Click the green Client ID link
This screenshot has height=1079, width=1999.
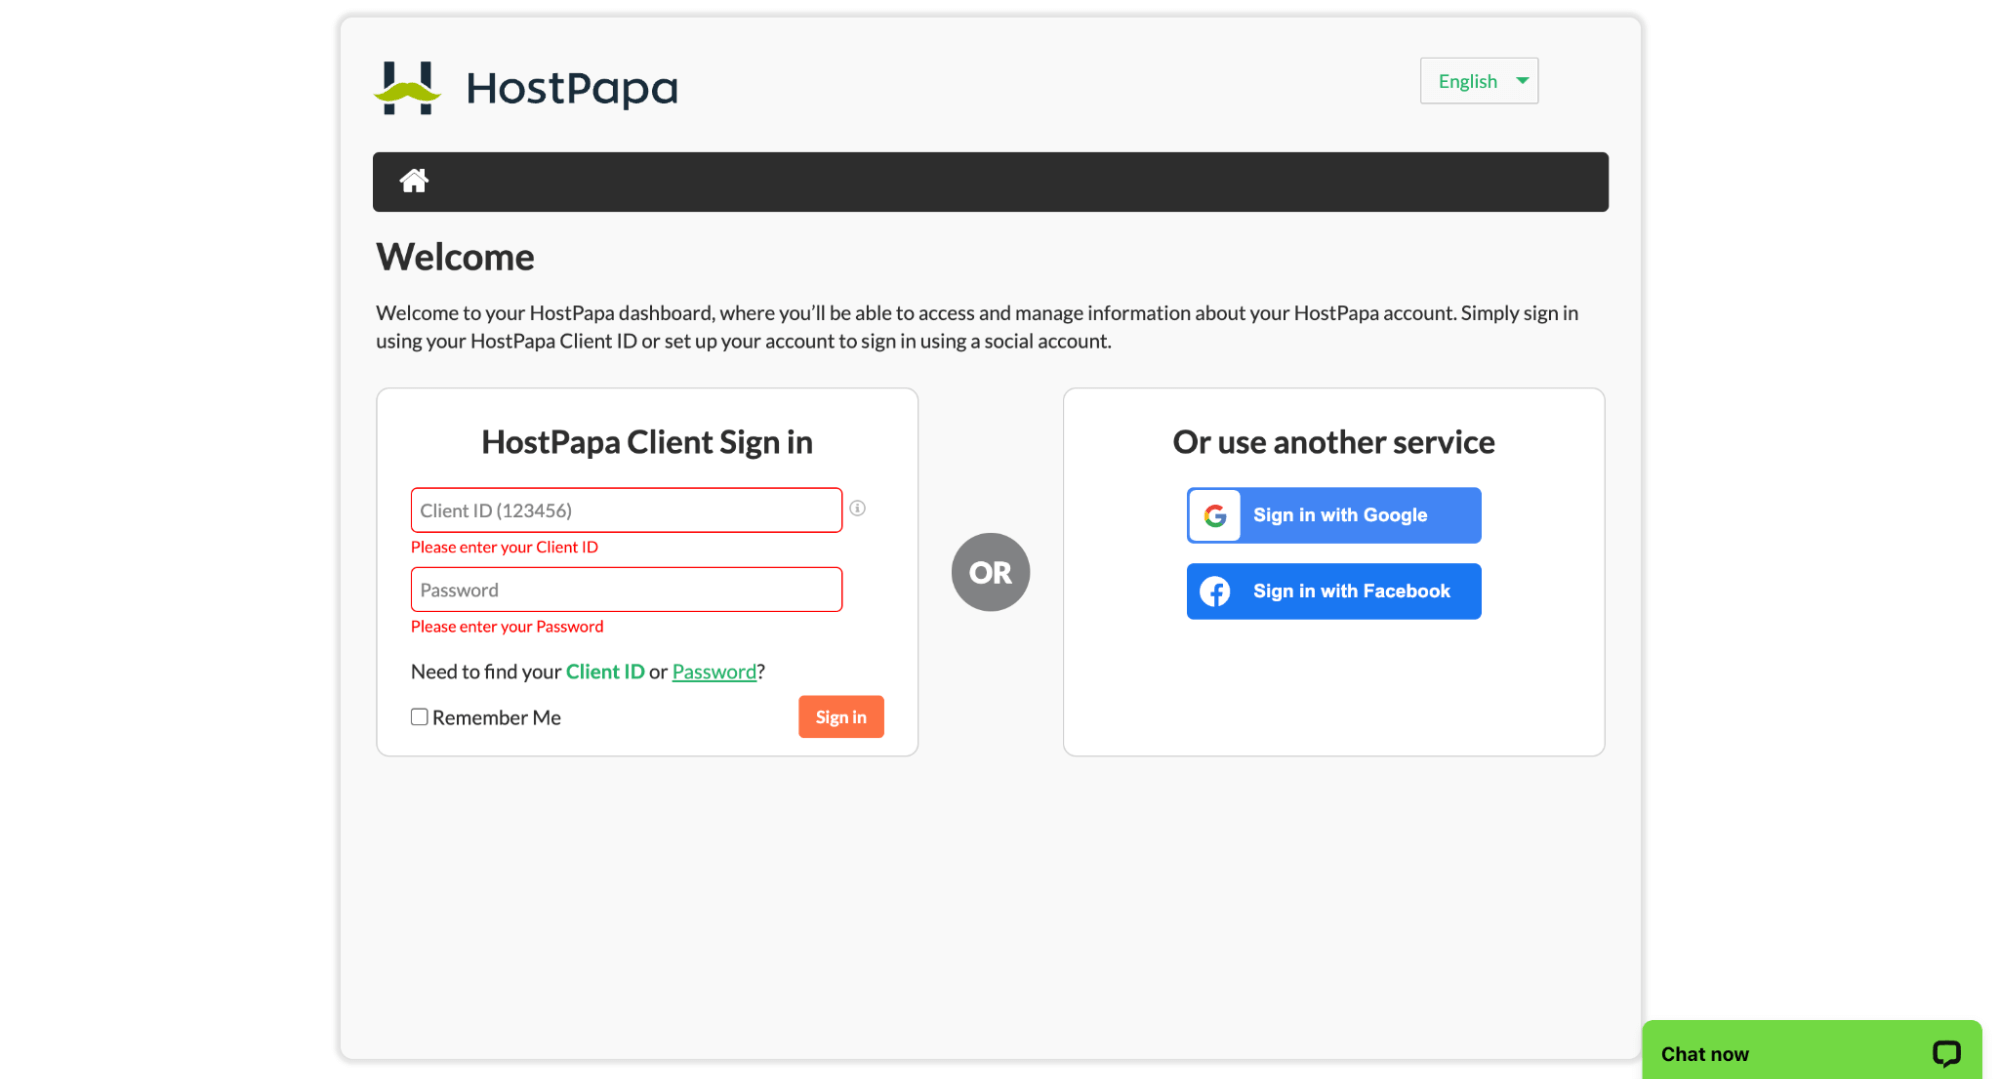pyautogui.click(x=604, y=671)
